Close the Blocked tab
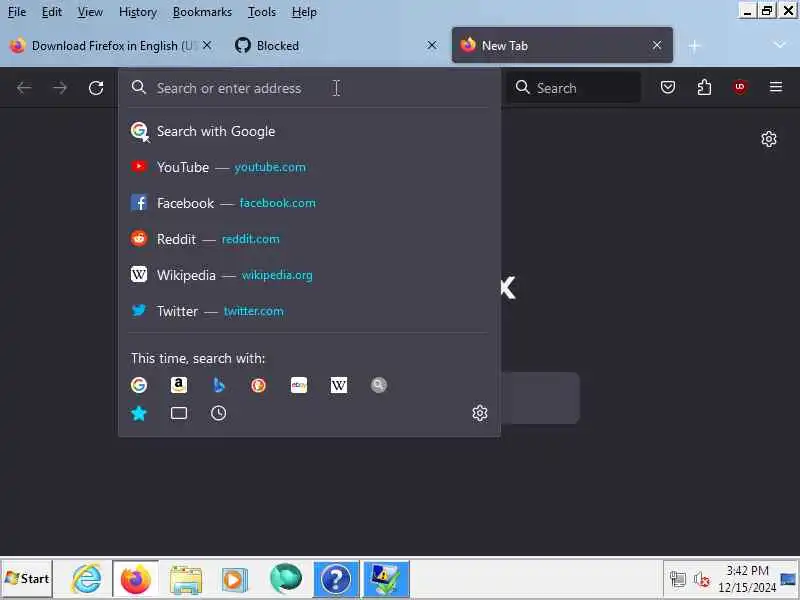This screenshot has height=600, width=800. coord(432,45)
